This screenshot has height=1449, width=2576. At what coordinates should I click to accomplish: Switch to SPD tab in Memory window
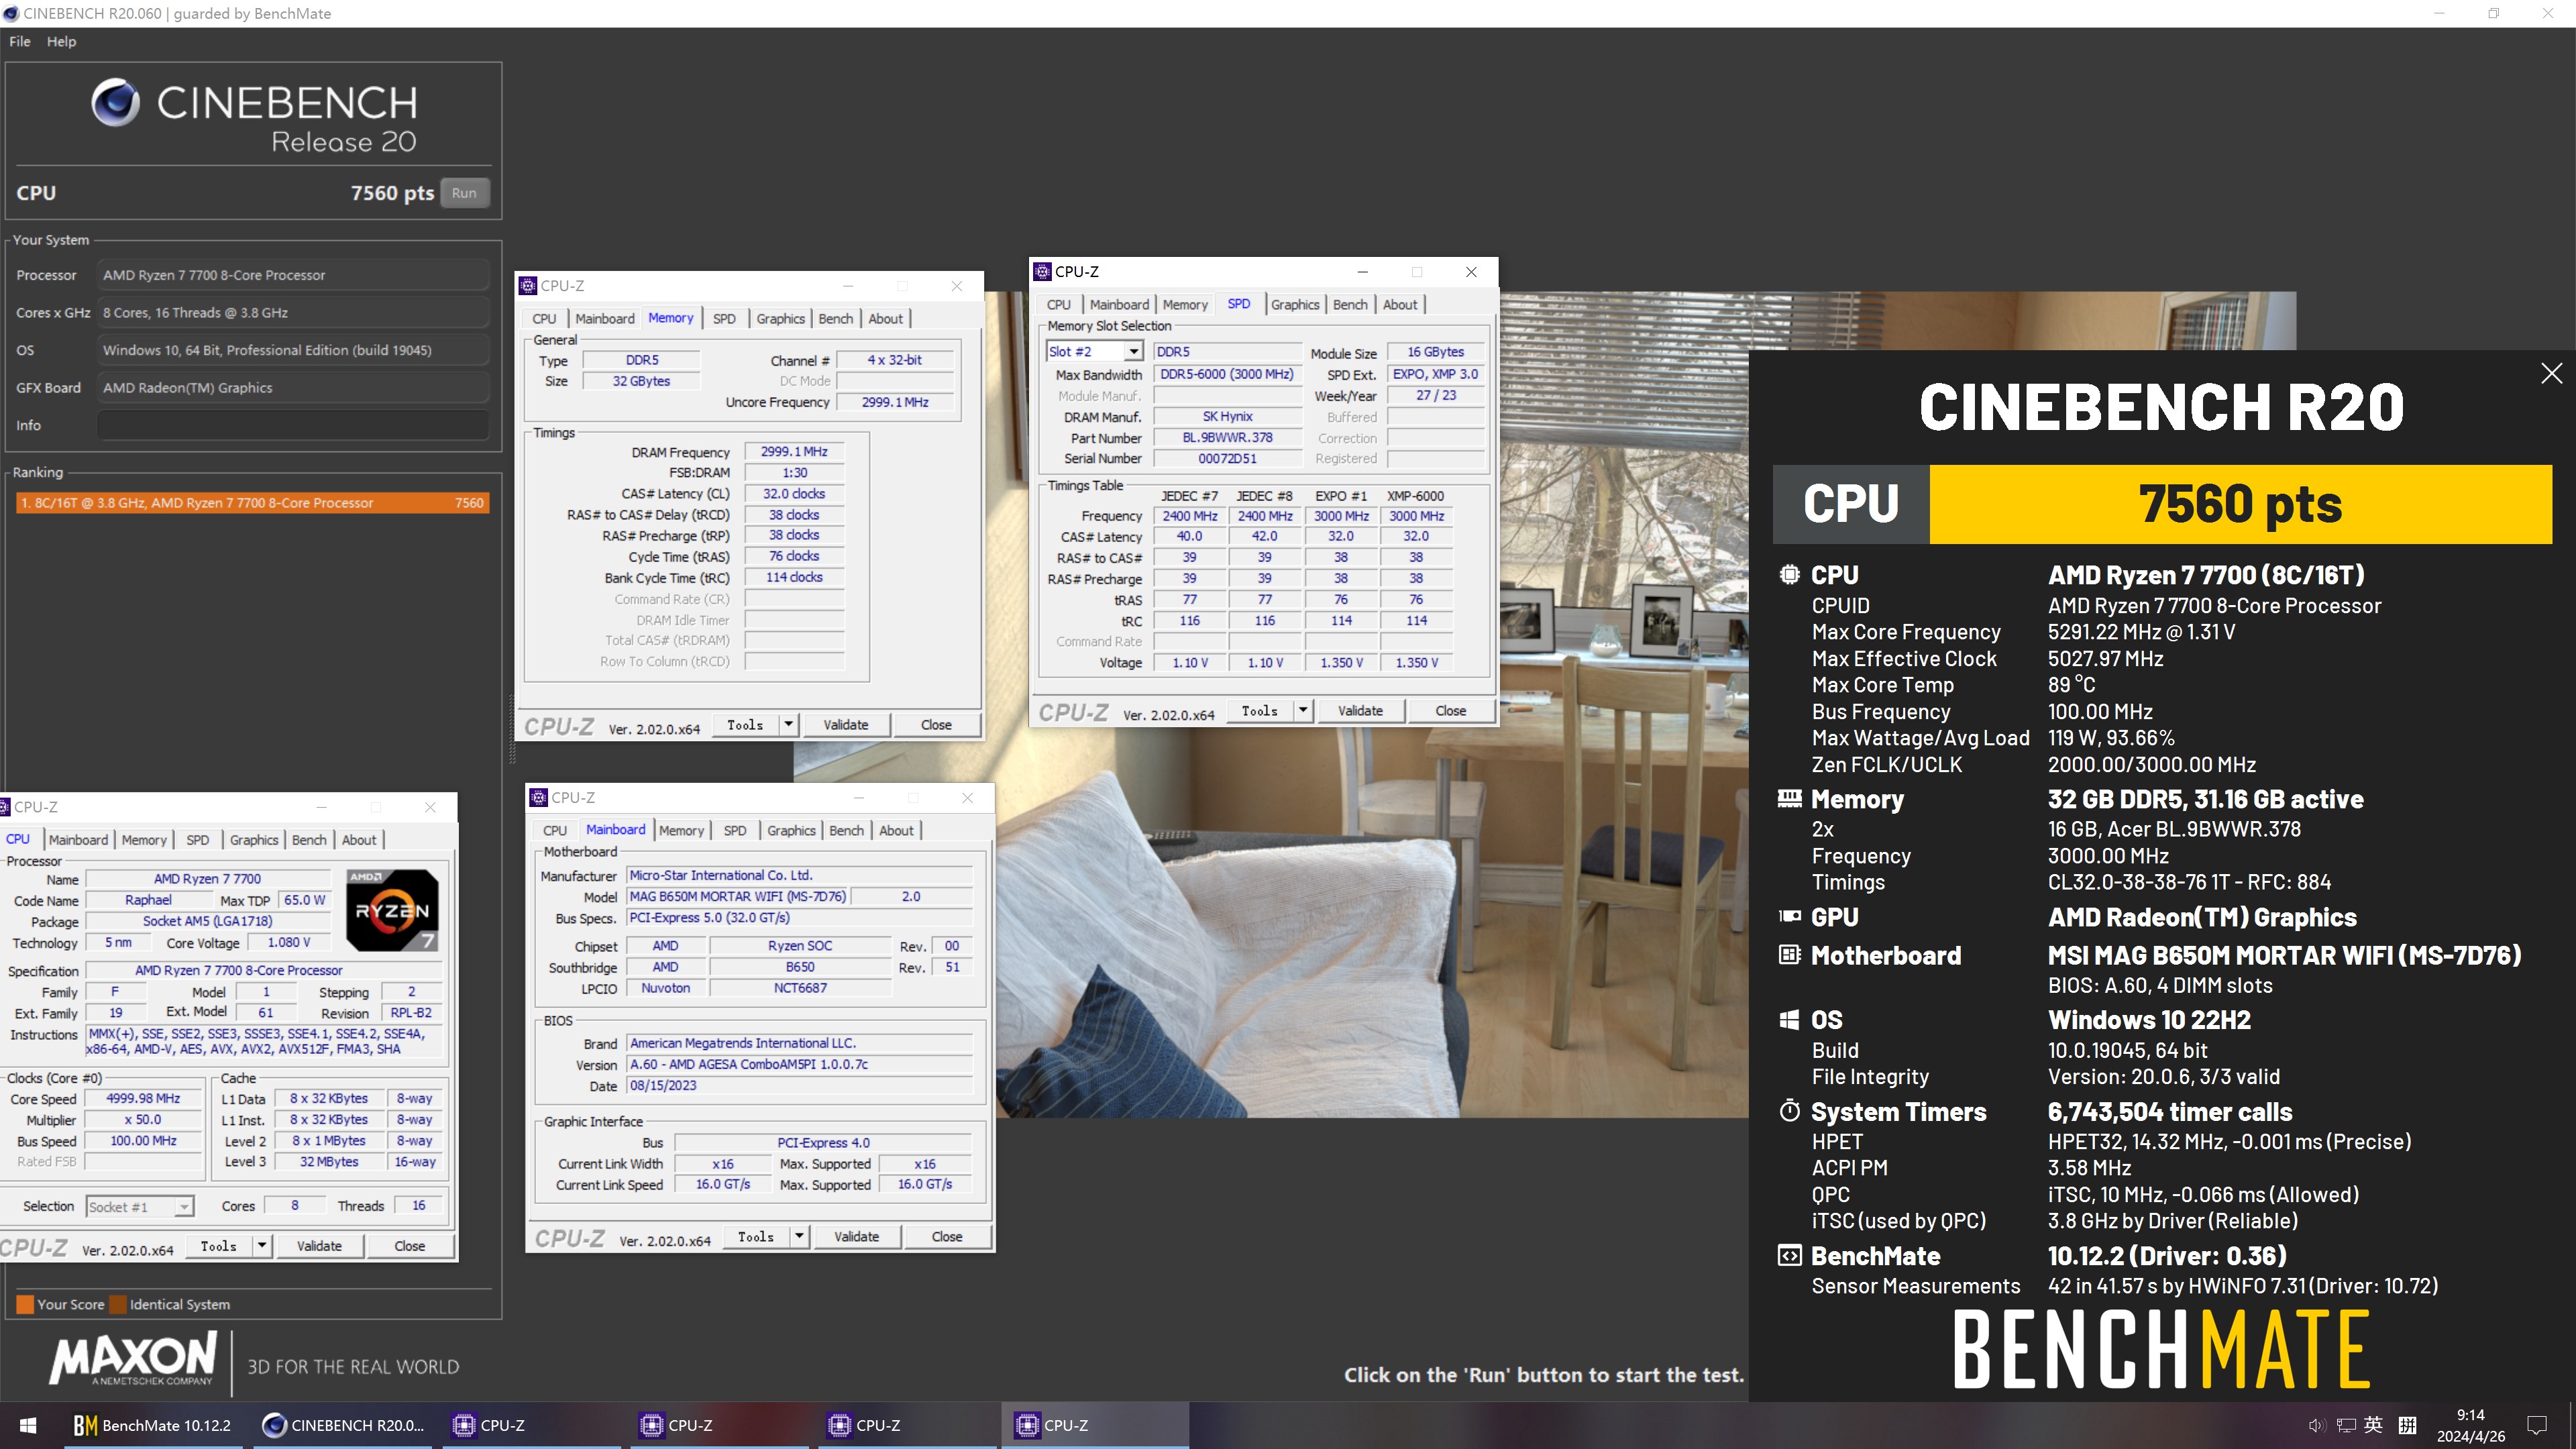click(724, 319)
